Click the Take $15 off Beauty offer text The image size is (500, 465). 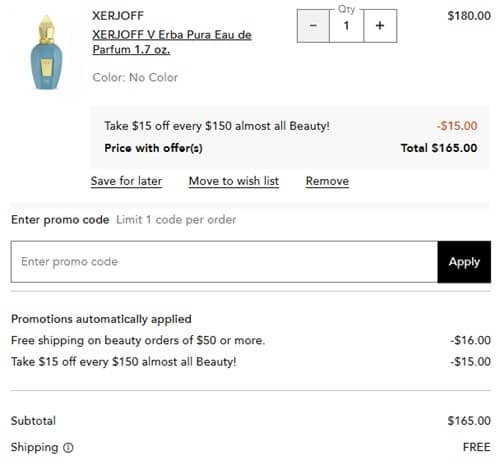coord(217,126)
